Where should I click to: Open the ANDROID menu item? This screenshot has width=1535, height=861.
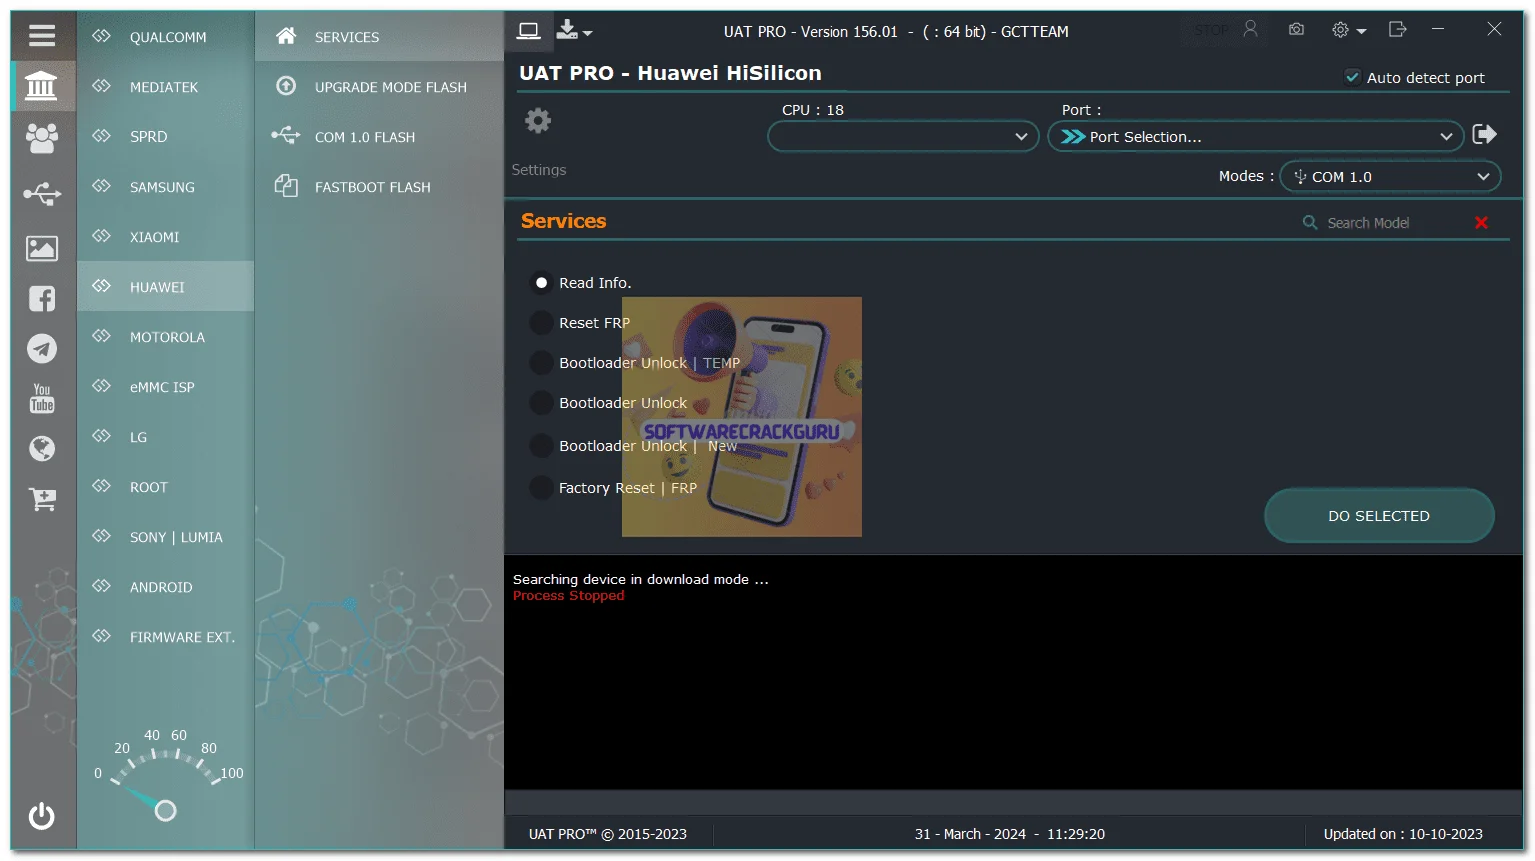click(x=165, y=587)
